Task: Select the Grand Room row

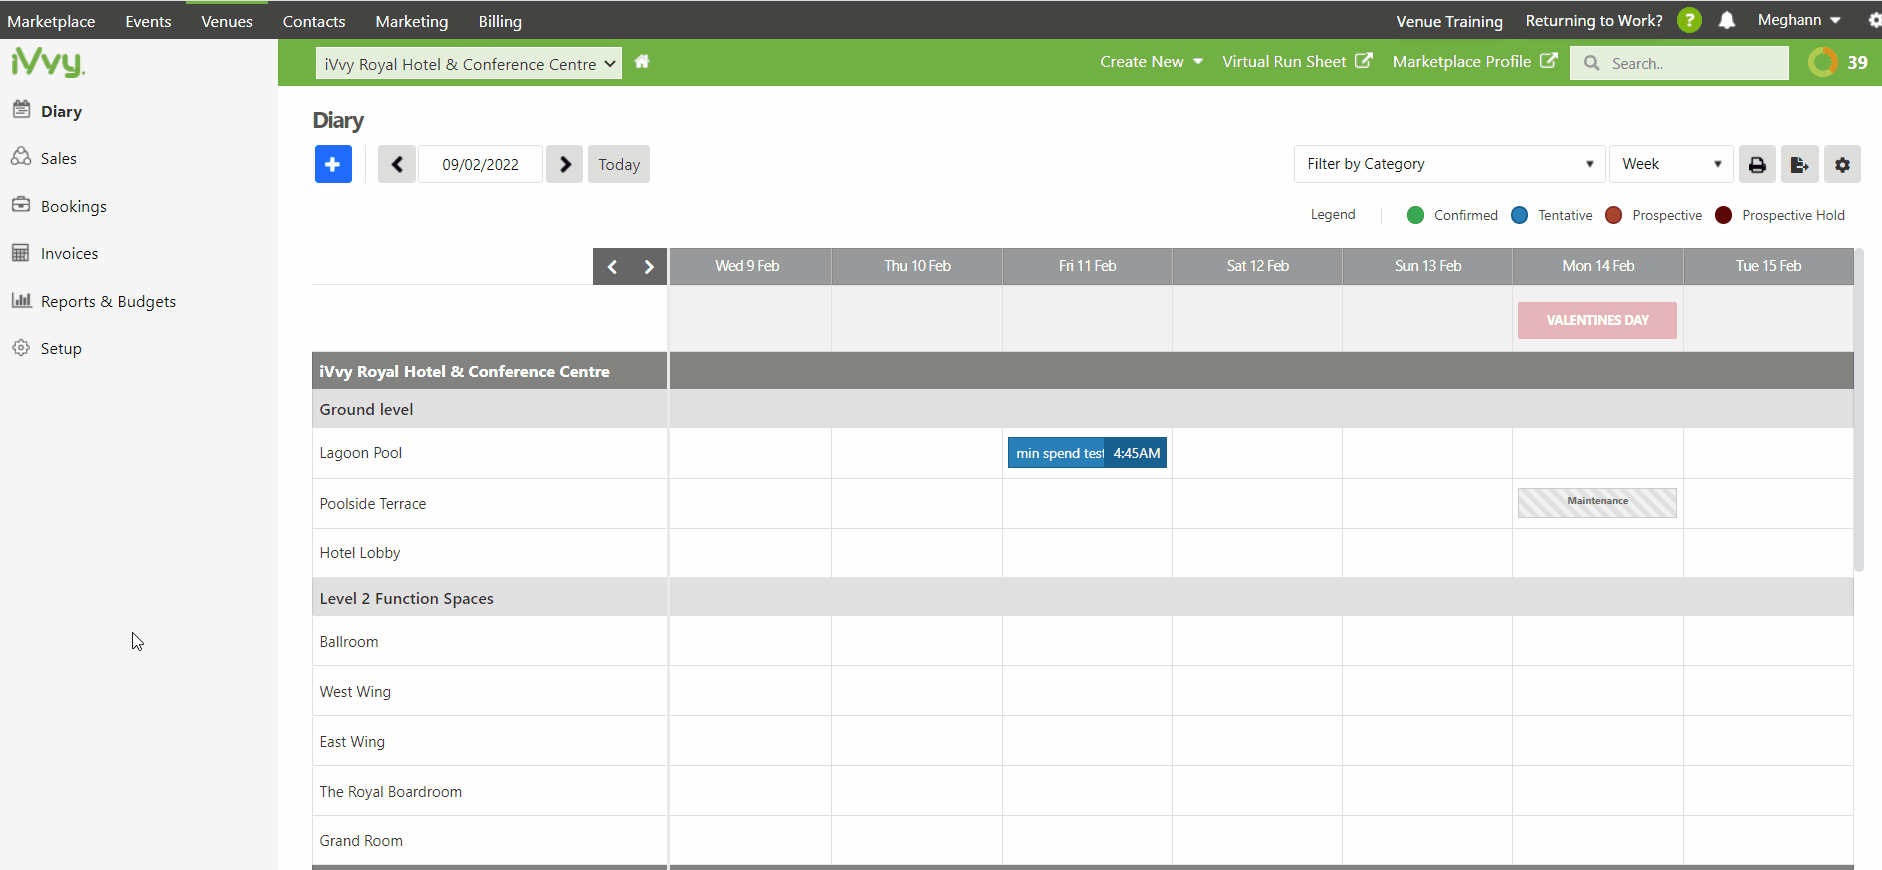Action: [x=489, y=841]
